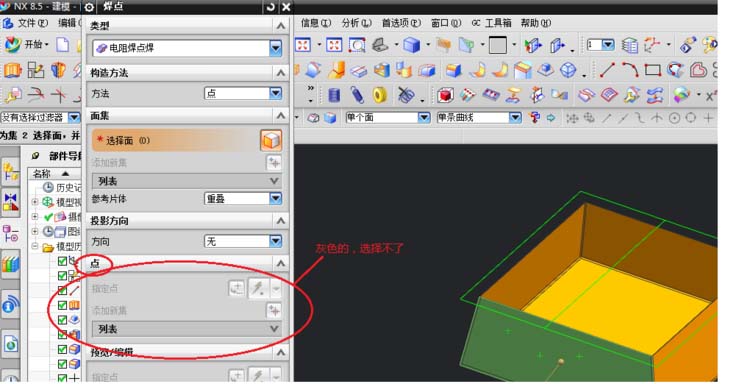The width and height of the screenshot is (730, 384).
Task: Open the HD3D info sidebar icon
Action: pos(10,305)
